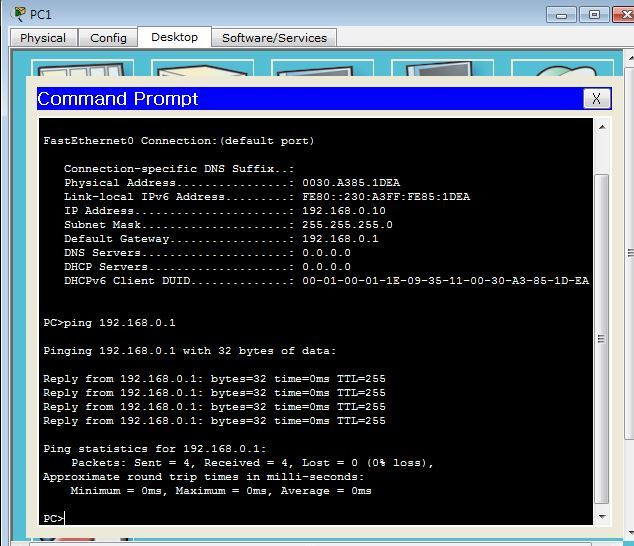Open the Config tab
The image size is (634, 546).
[108, 38]
